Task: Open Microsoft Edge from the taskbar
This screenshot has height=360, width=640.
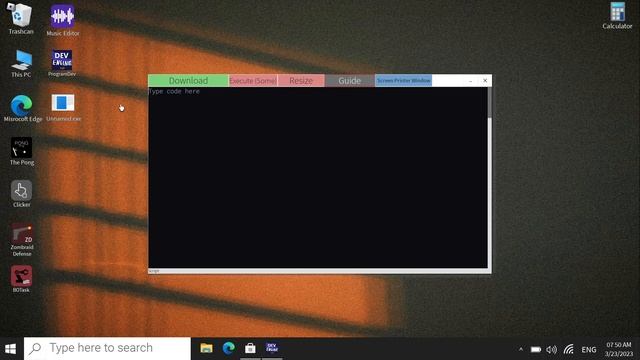Action: click(x=229, y=348)
